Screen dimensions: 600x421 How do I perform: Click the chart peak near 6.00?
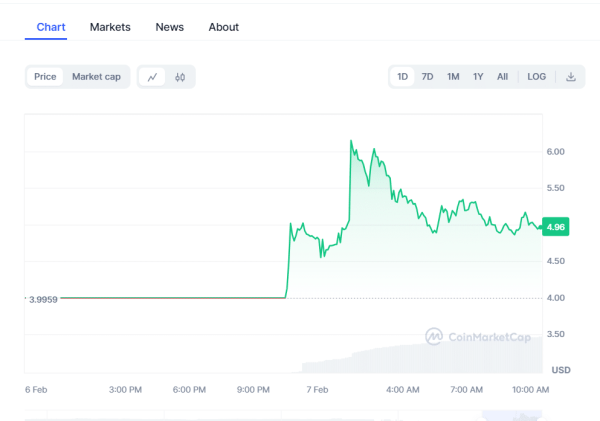click(x=351, y=142)
